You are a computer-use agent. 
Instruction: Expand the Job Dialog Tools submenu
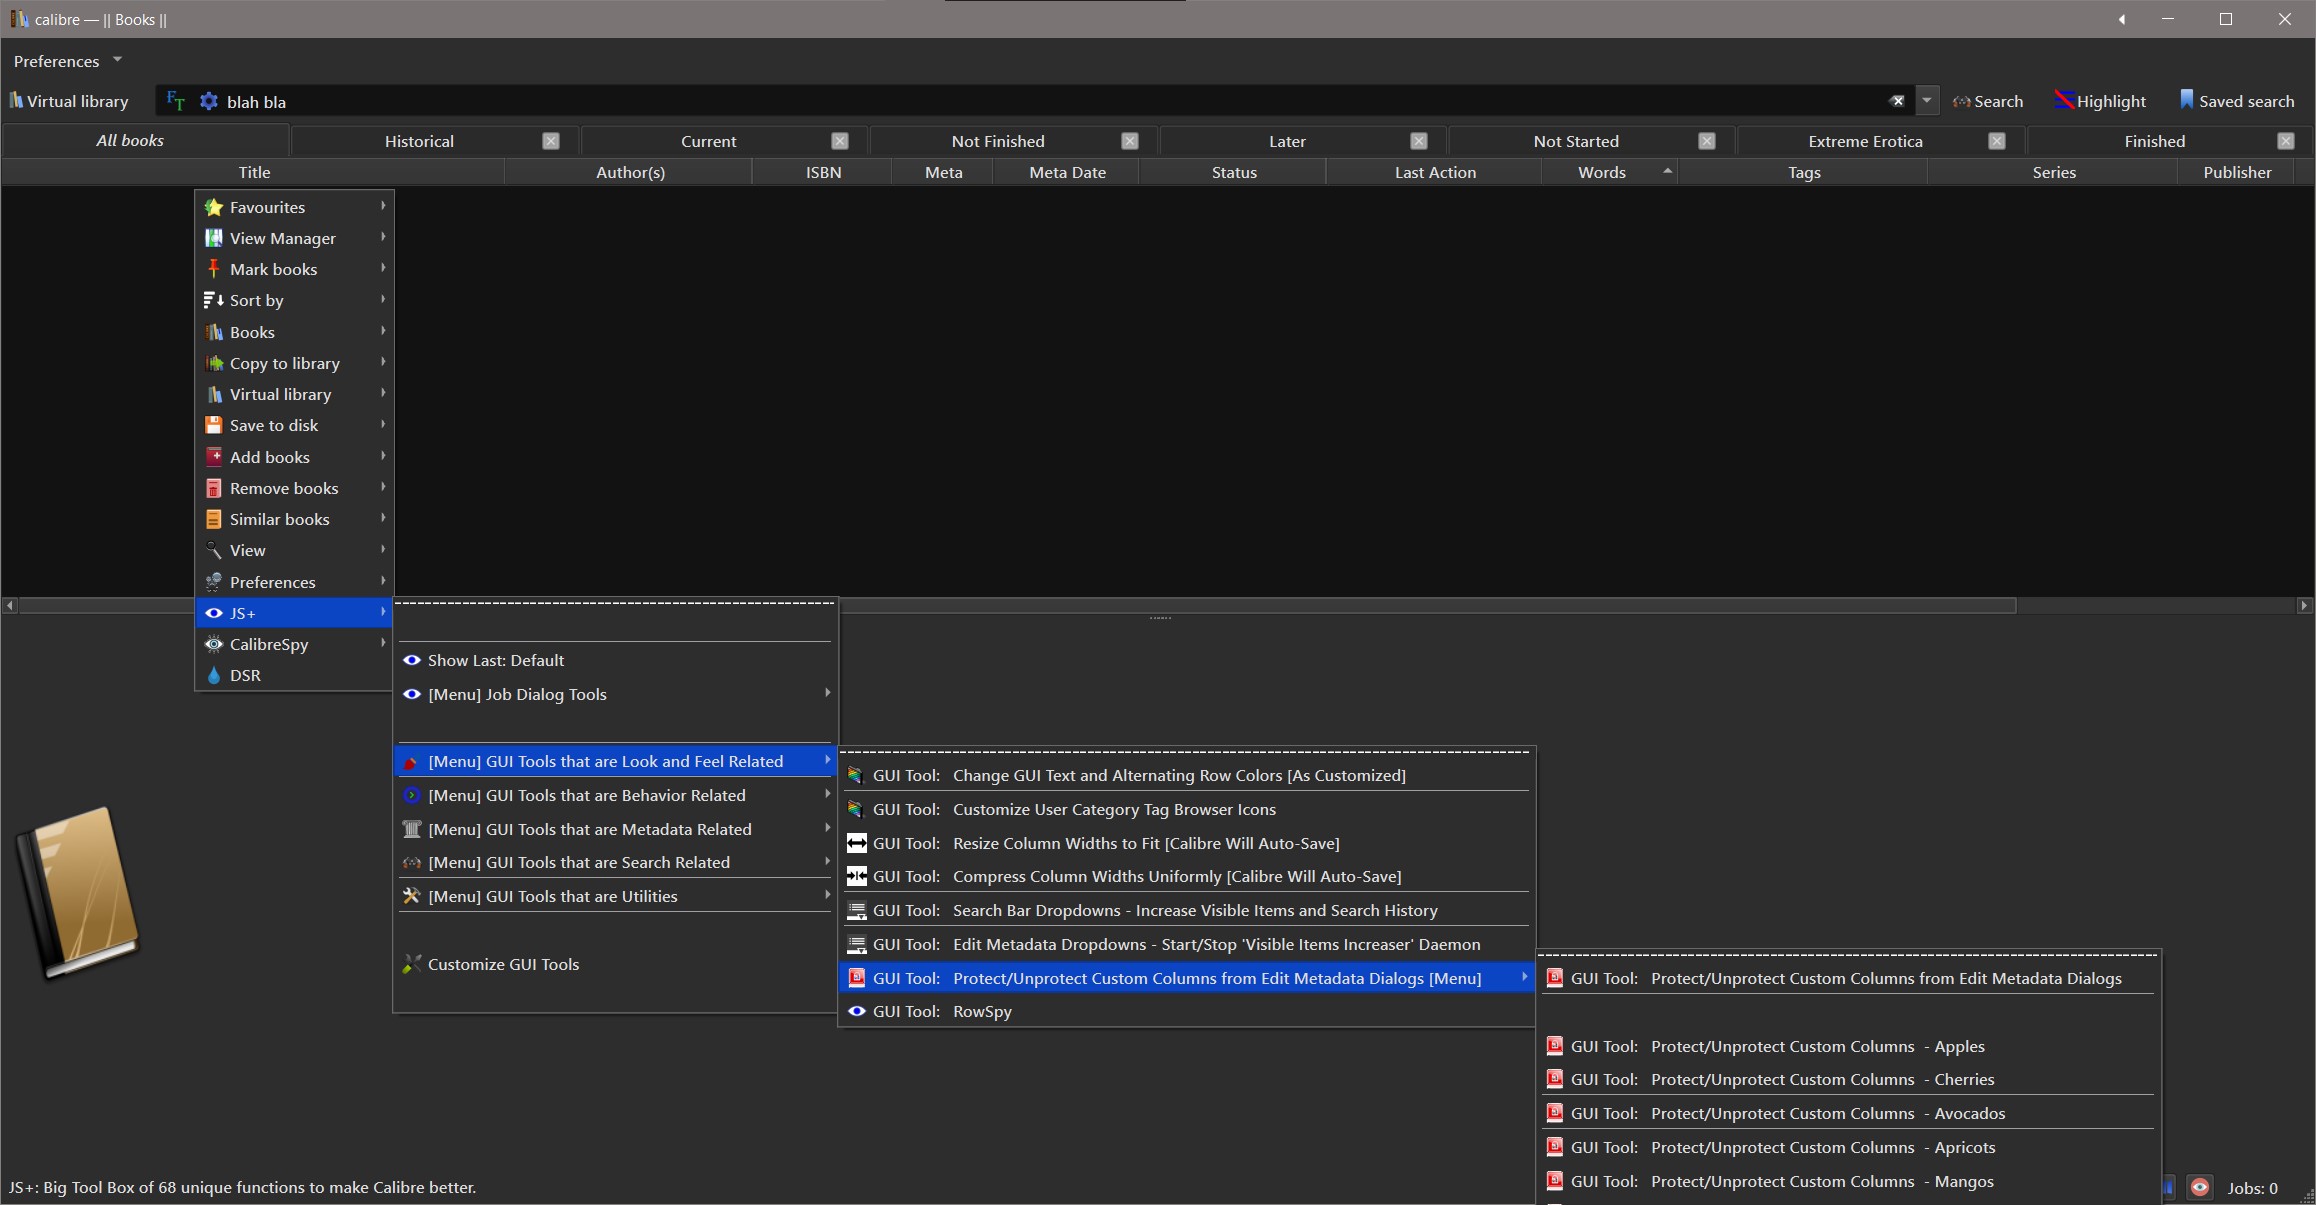[517, 694]
